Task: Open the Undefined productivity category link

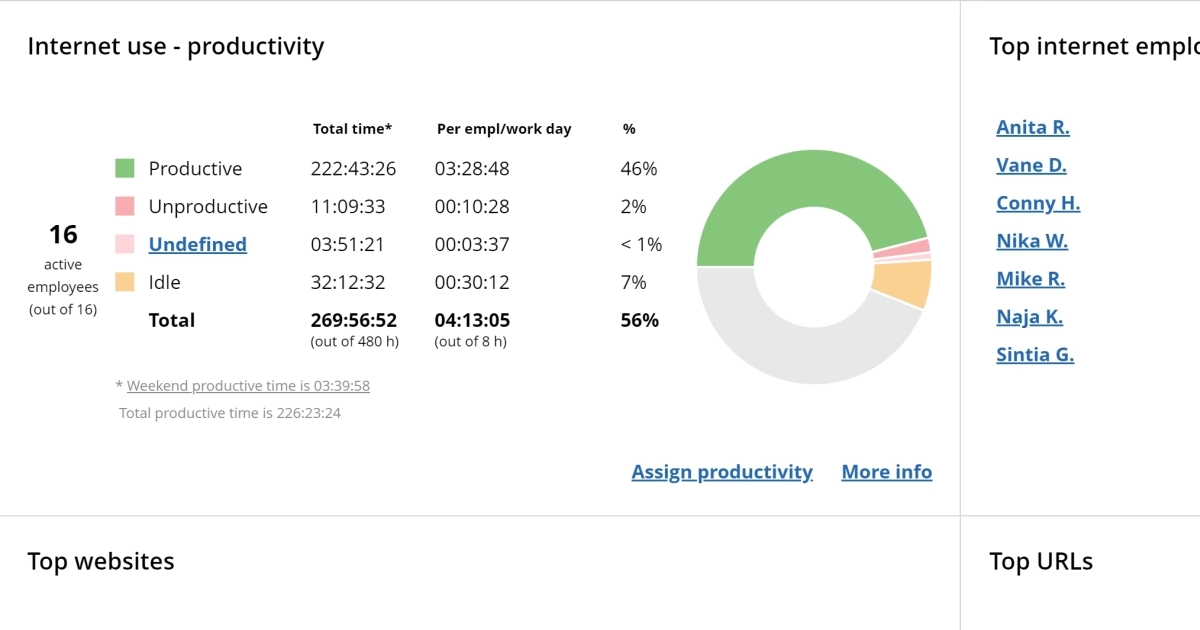Action: (x=197, y=244)
